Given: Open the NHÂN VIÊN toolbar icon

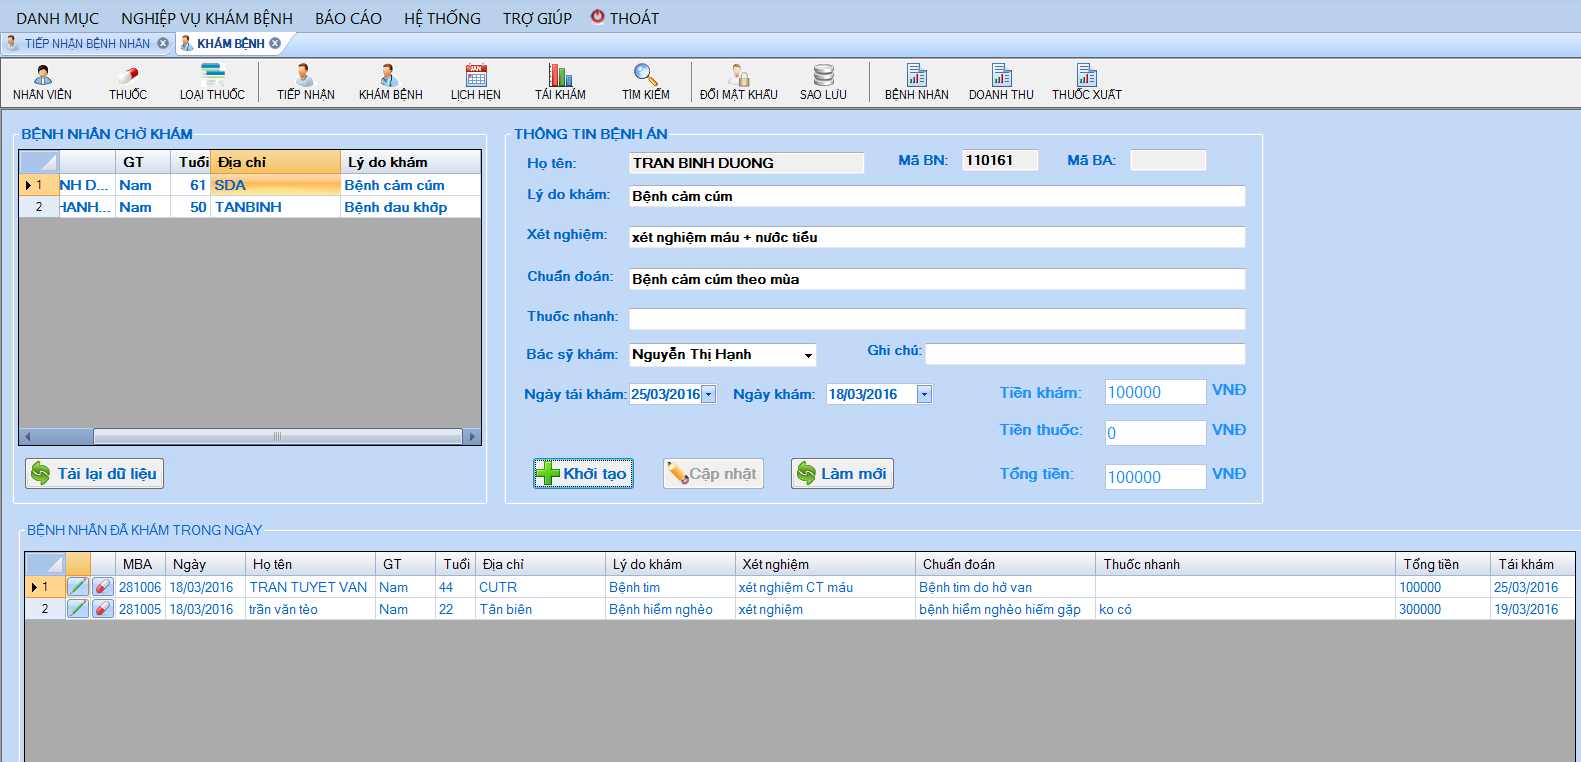Looking at the screenshot, I should [x=42, y=82].
